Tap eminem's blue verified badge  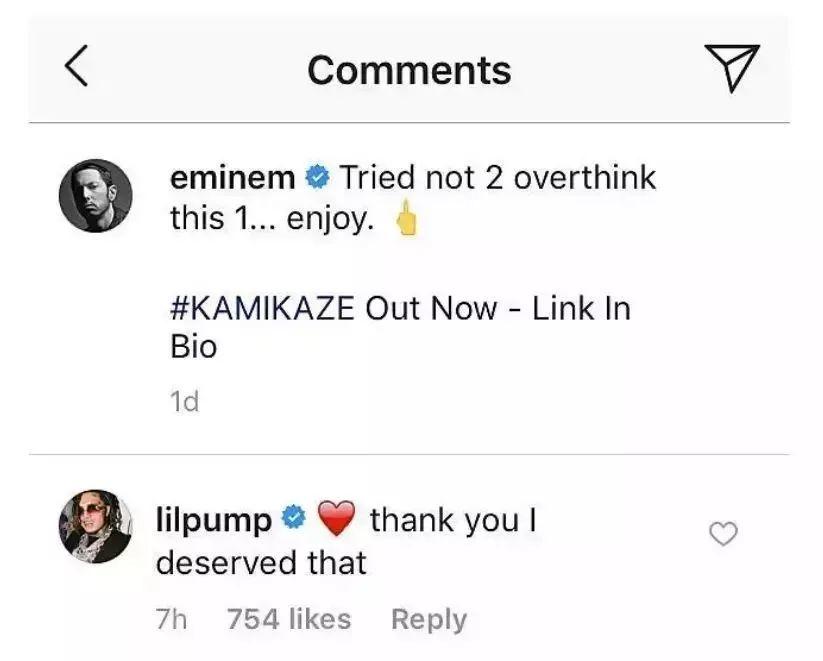[x=317, y=179]
